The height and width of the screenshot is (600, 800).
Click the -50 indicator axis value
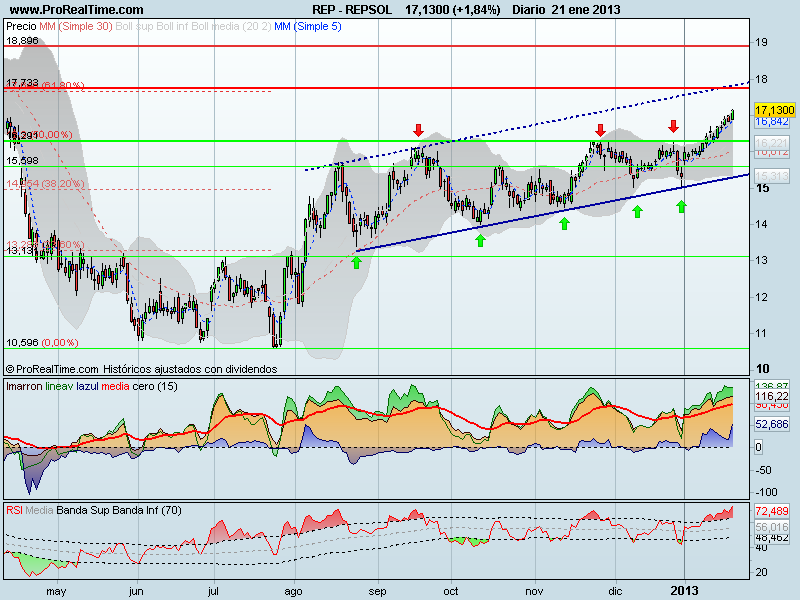[763, 470]
